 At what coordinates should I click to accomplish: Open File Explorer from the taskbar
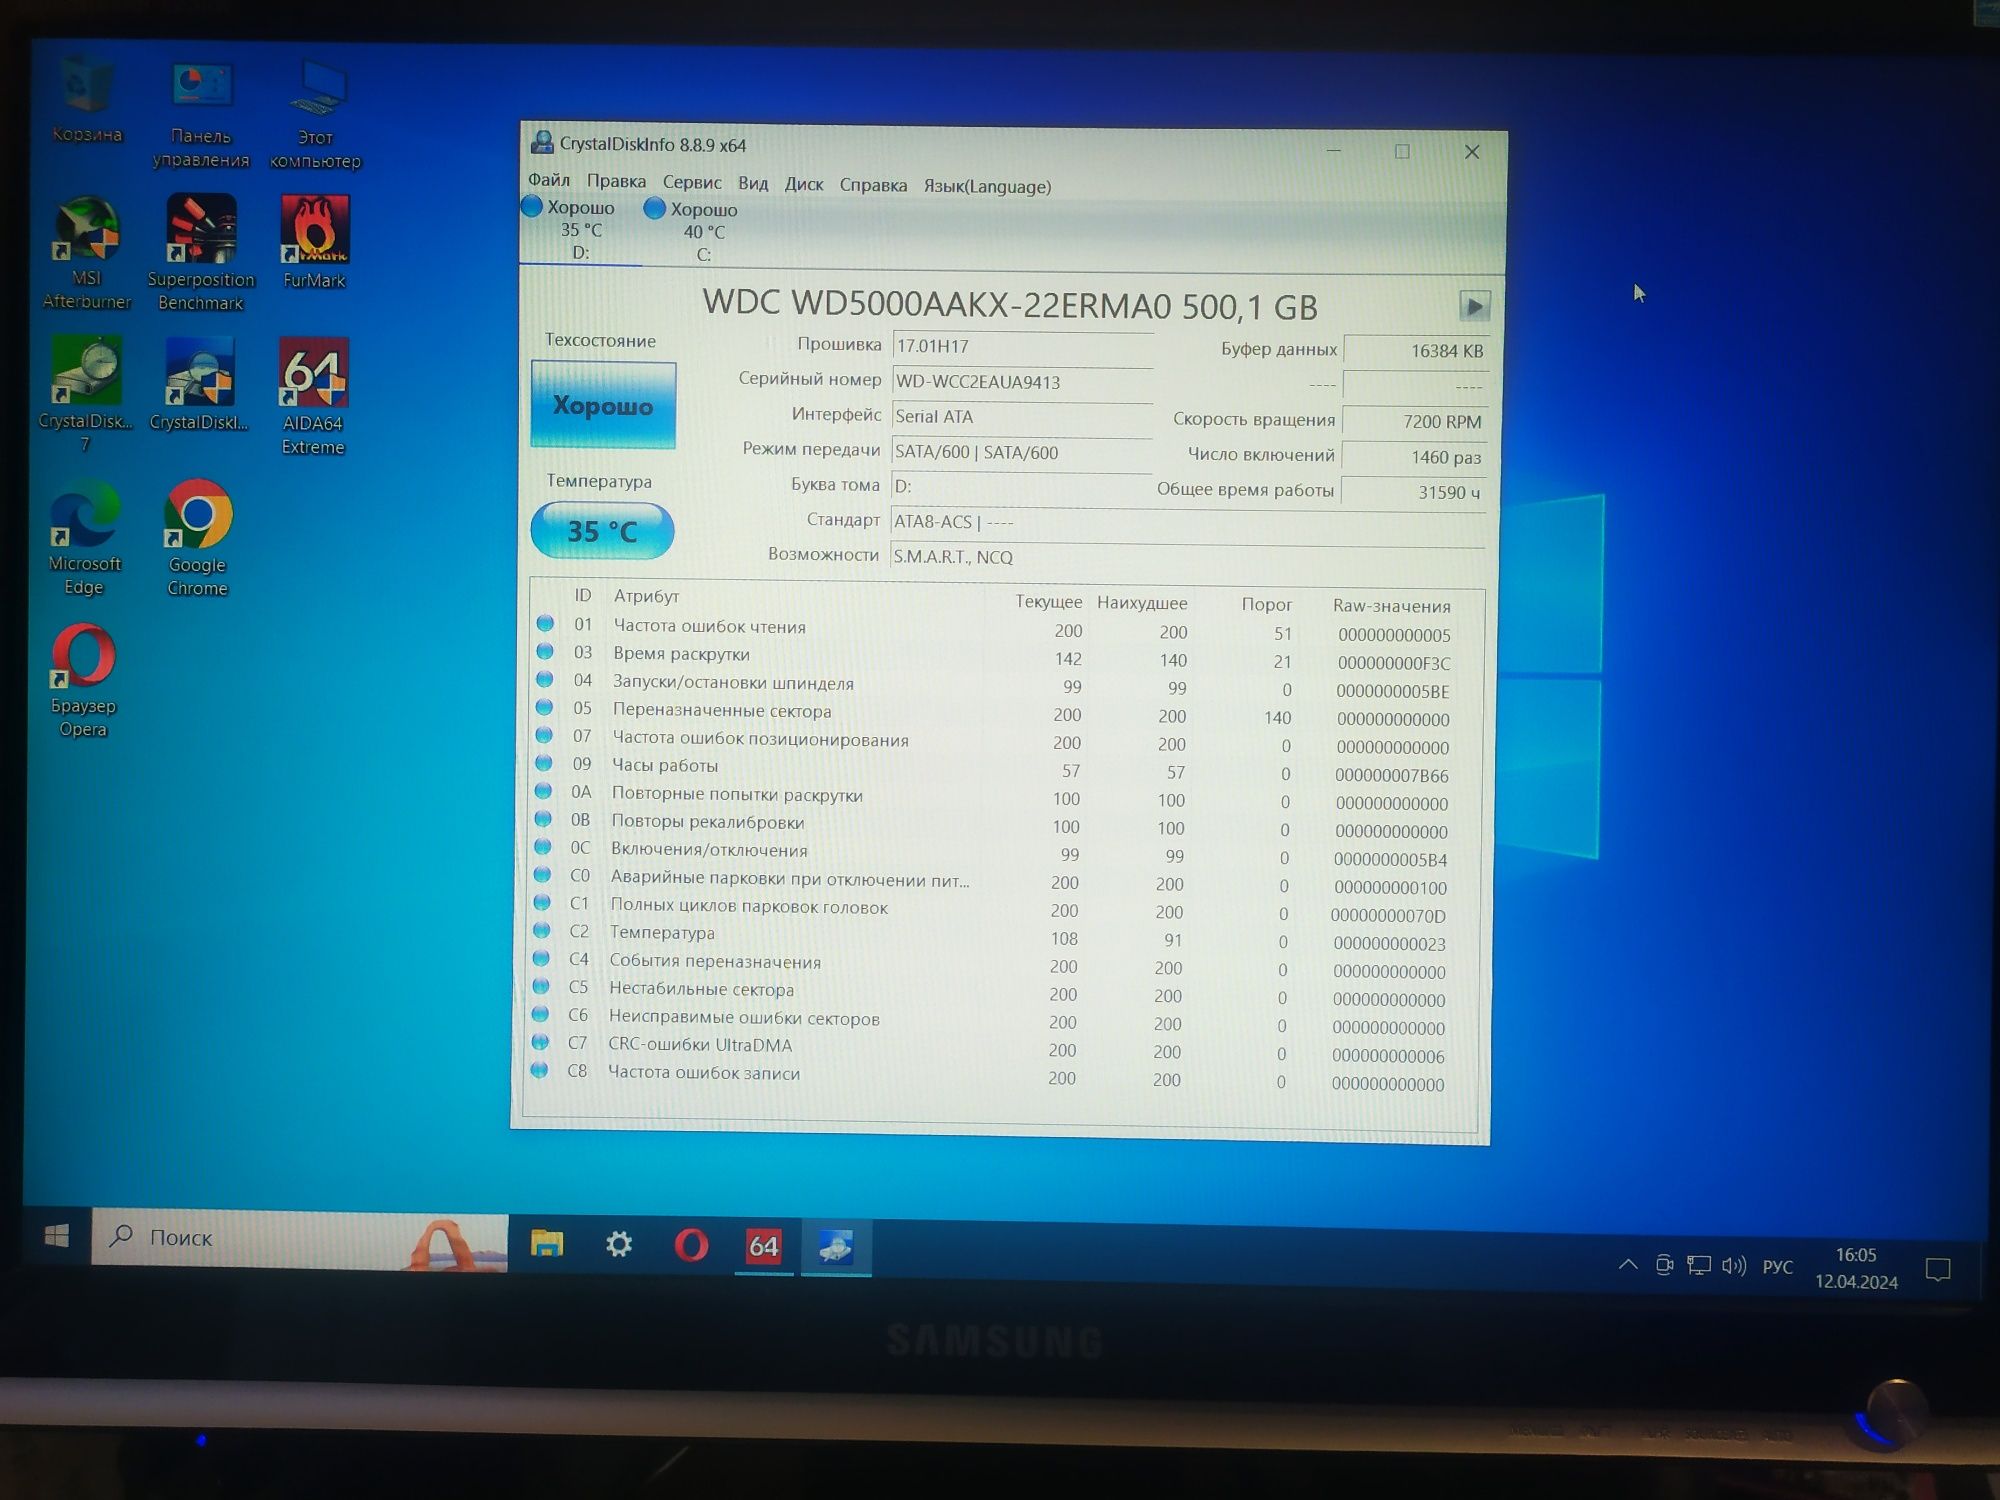pyautogui.click(x=547, y=1243)
